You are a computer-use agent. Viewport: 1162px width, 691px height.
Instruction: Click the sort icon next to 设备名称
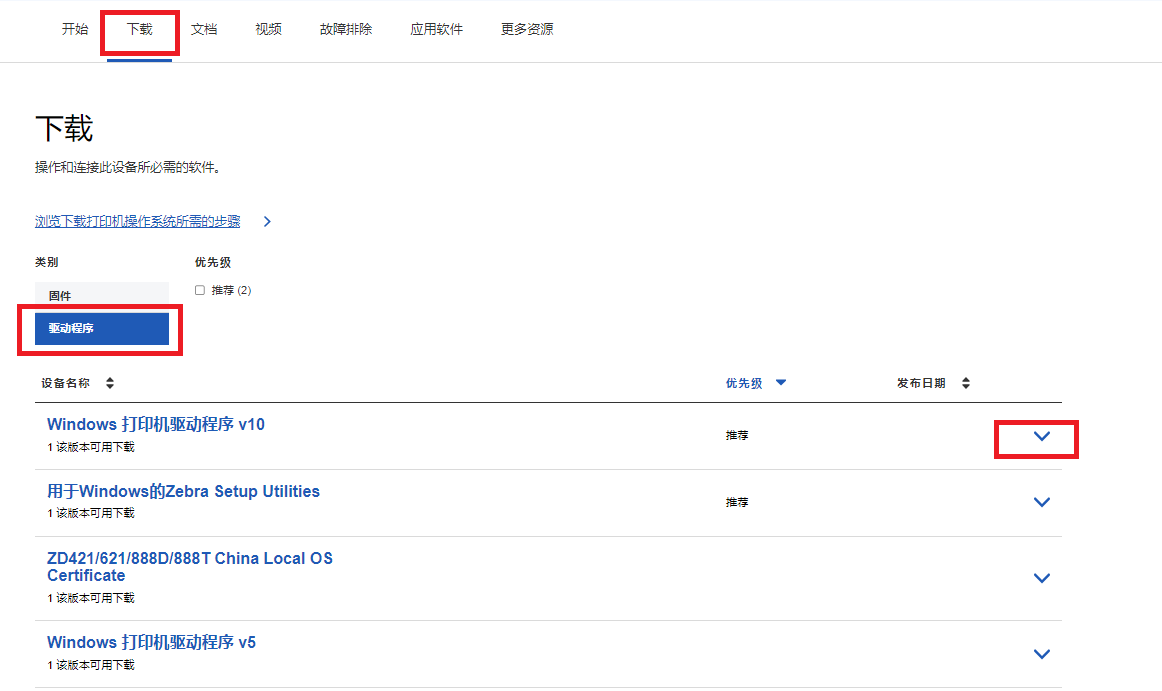pyautogui.click(x=110, y=383)
